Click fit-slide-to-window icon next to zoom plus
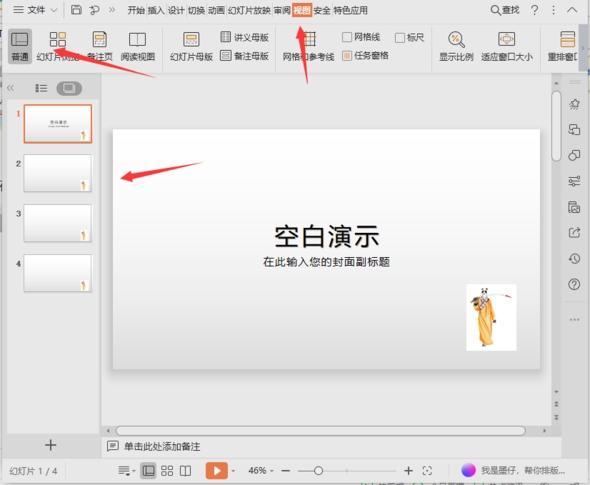 click(x=427, y=471)
